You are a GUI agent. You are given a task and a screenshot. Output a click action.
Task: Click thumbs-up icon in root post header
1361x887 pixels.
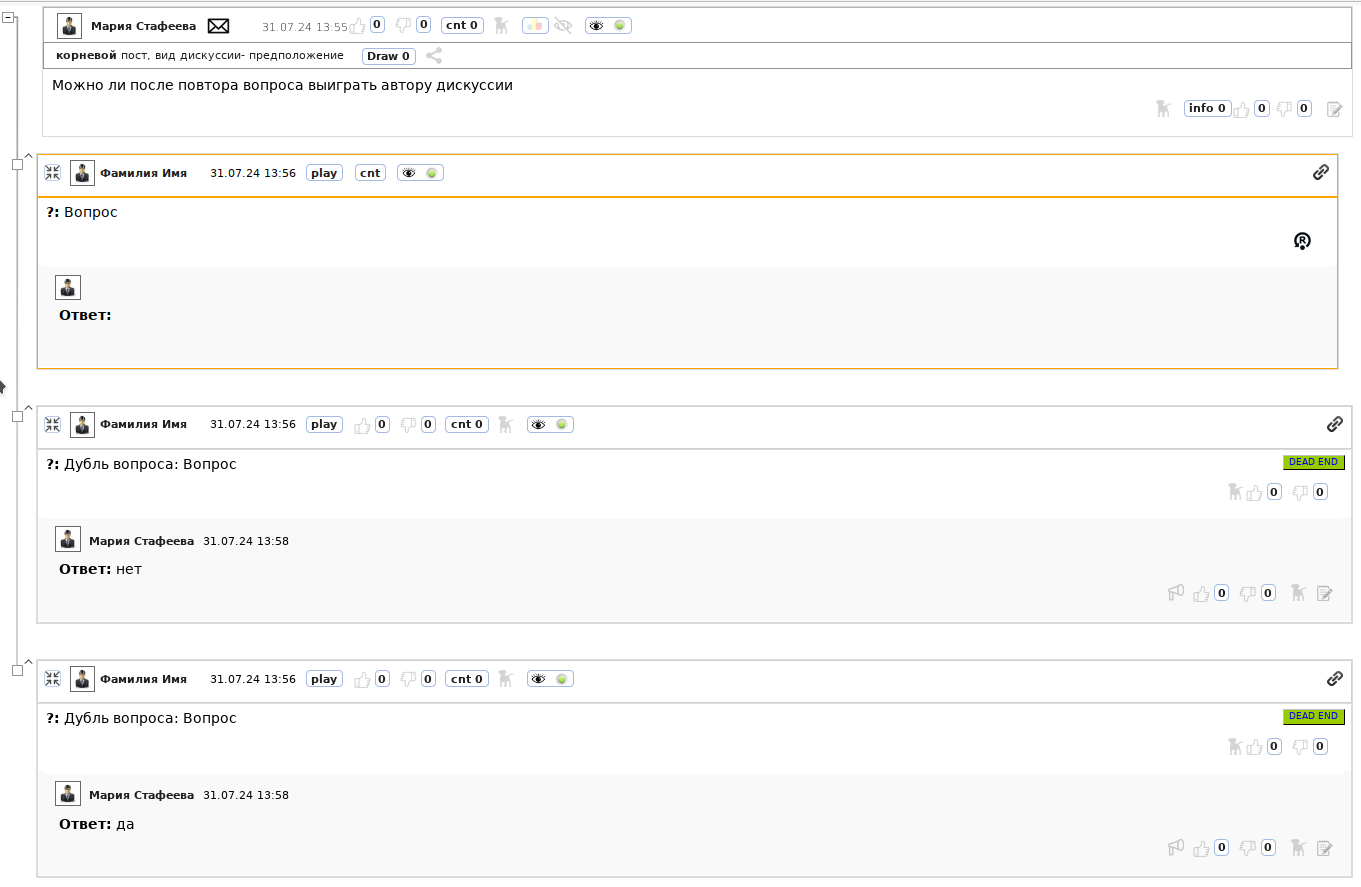click(x=357, y=26)
